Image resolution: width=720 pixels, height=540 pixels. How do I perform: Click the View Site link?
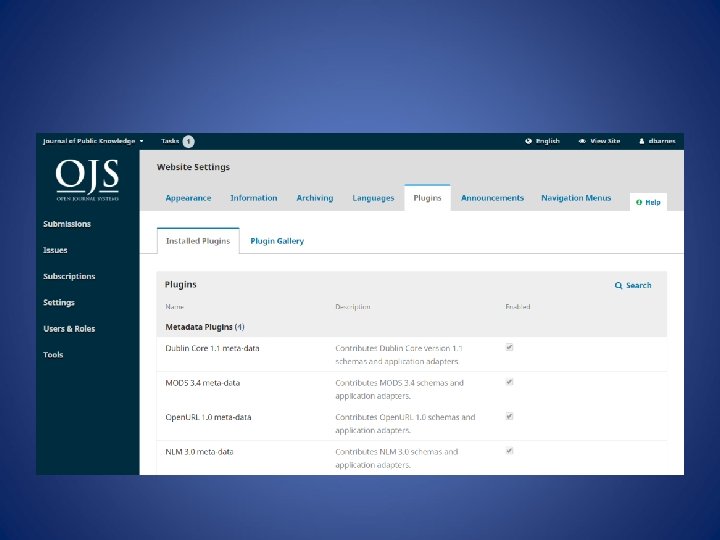(605, 141)
